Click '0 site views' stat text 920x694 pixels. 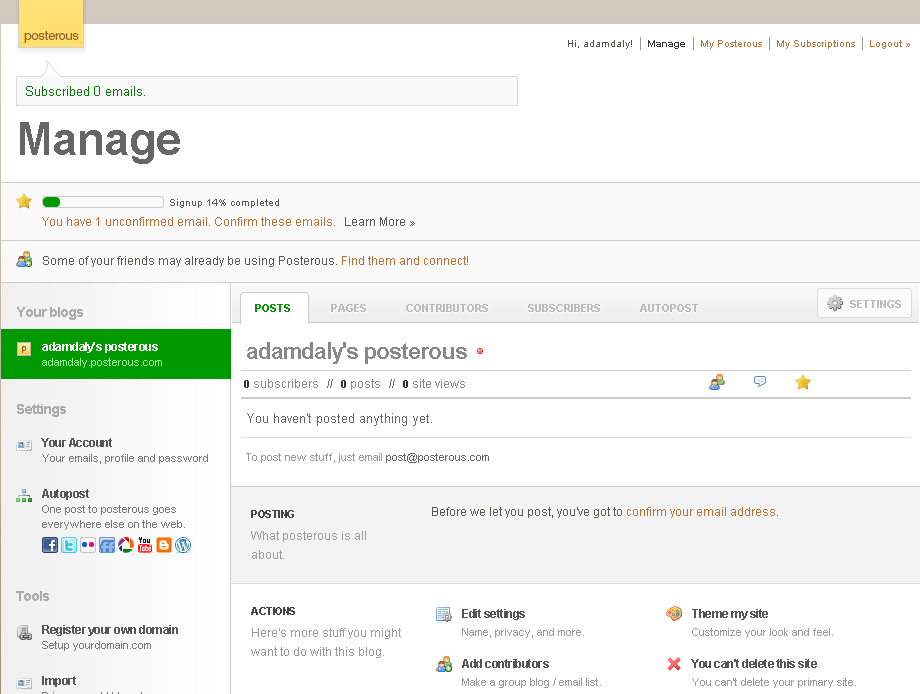[x=434, y=384]
